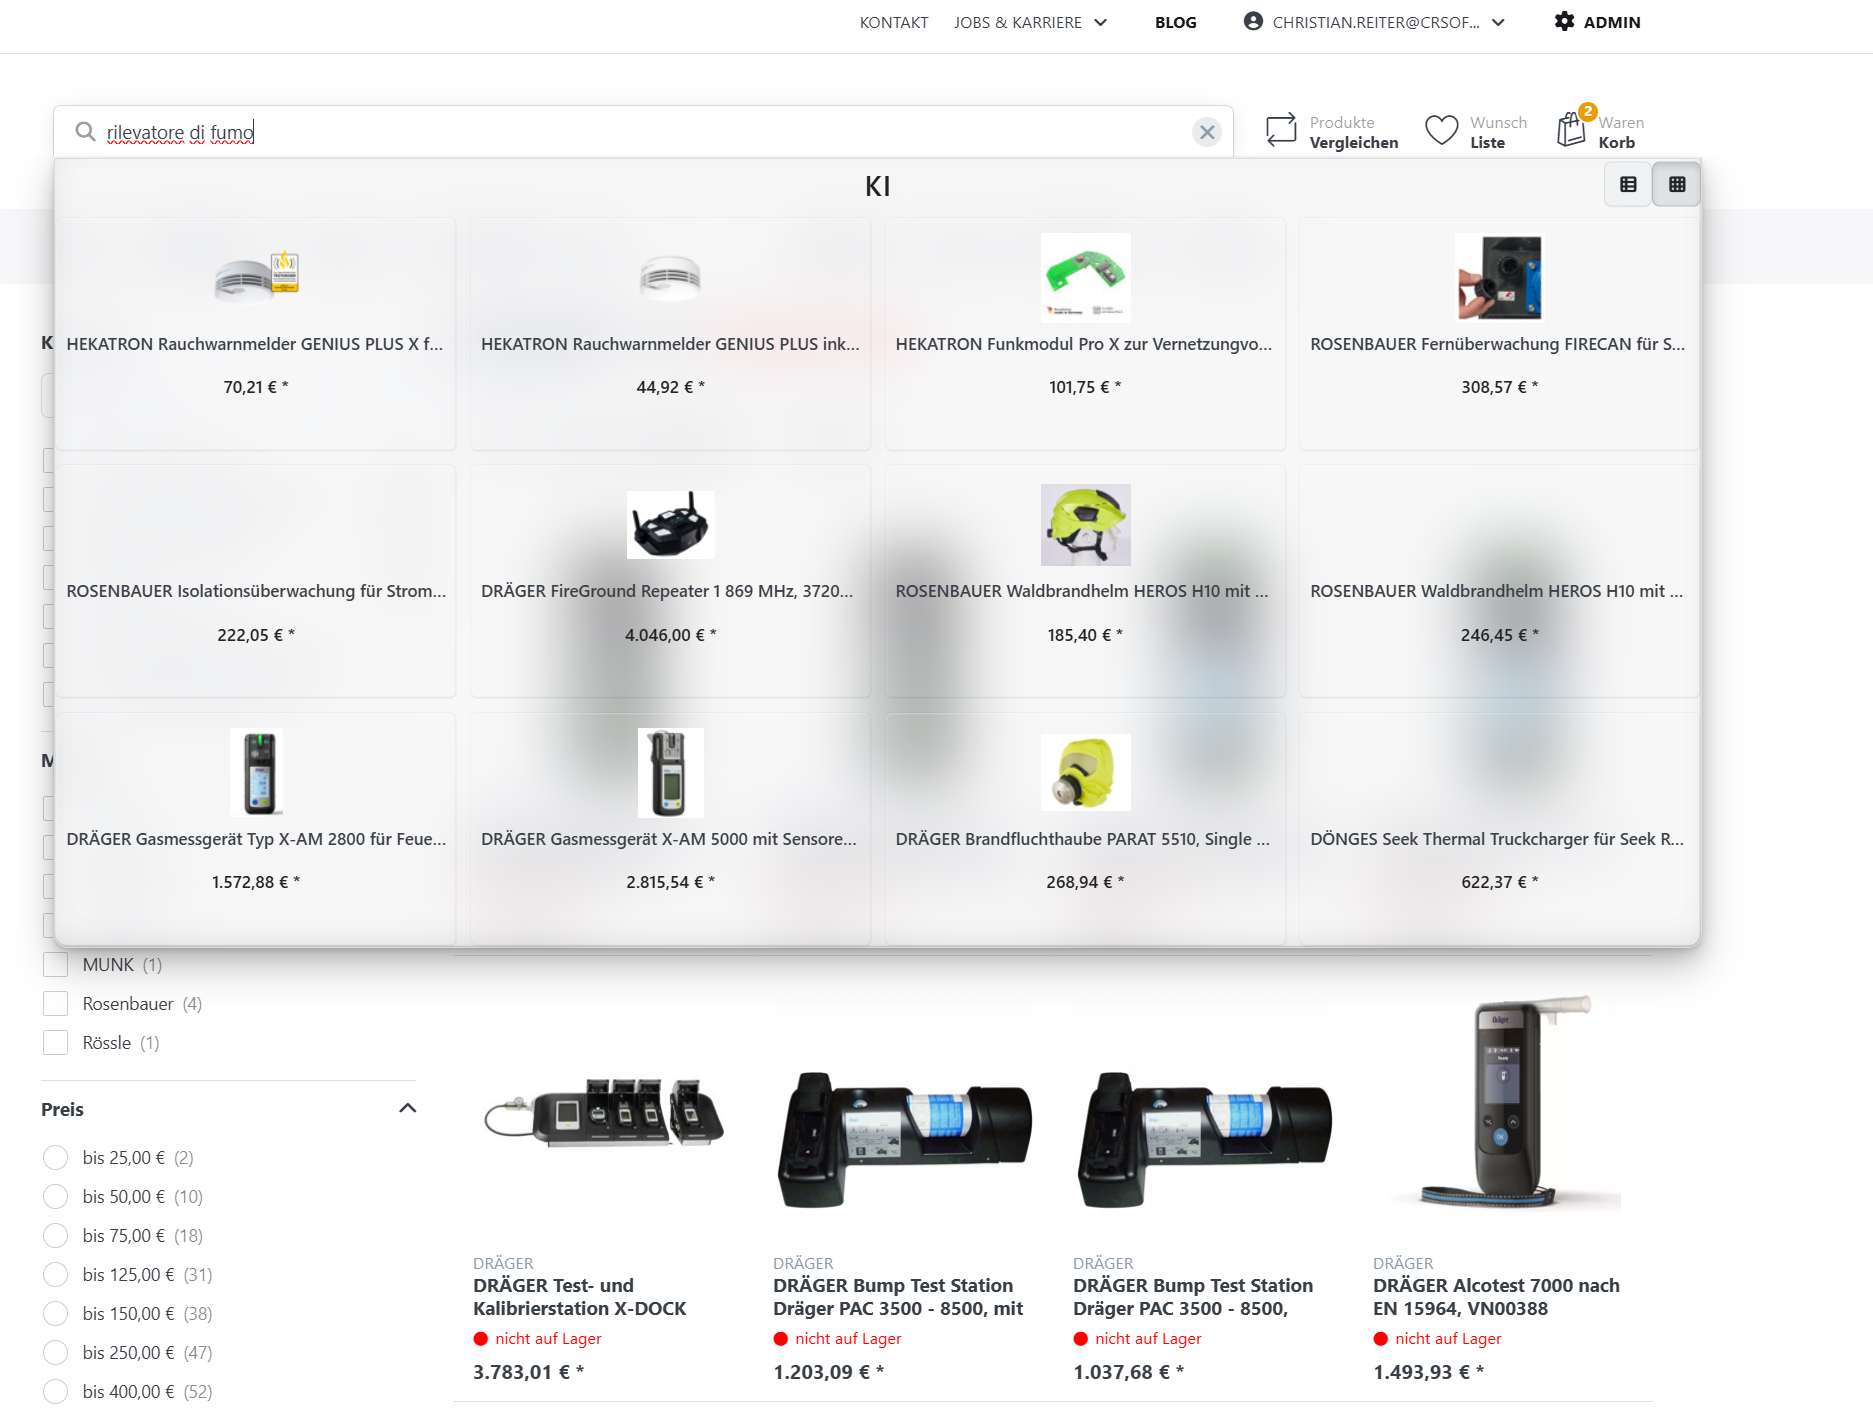1873x1412 pixels.
Task: Check the Rössle manufacturer filter
Action: [56, 1042]
